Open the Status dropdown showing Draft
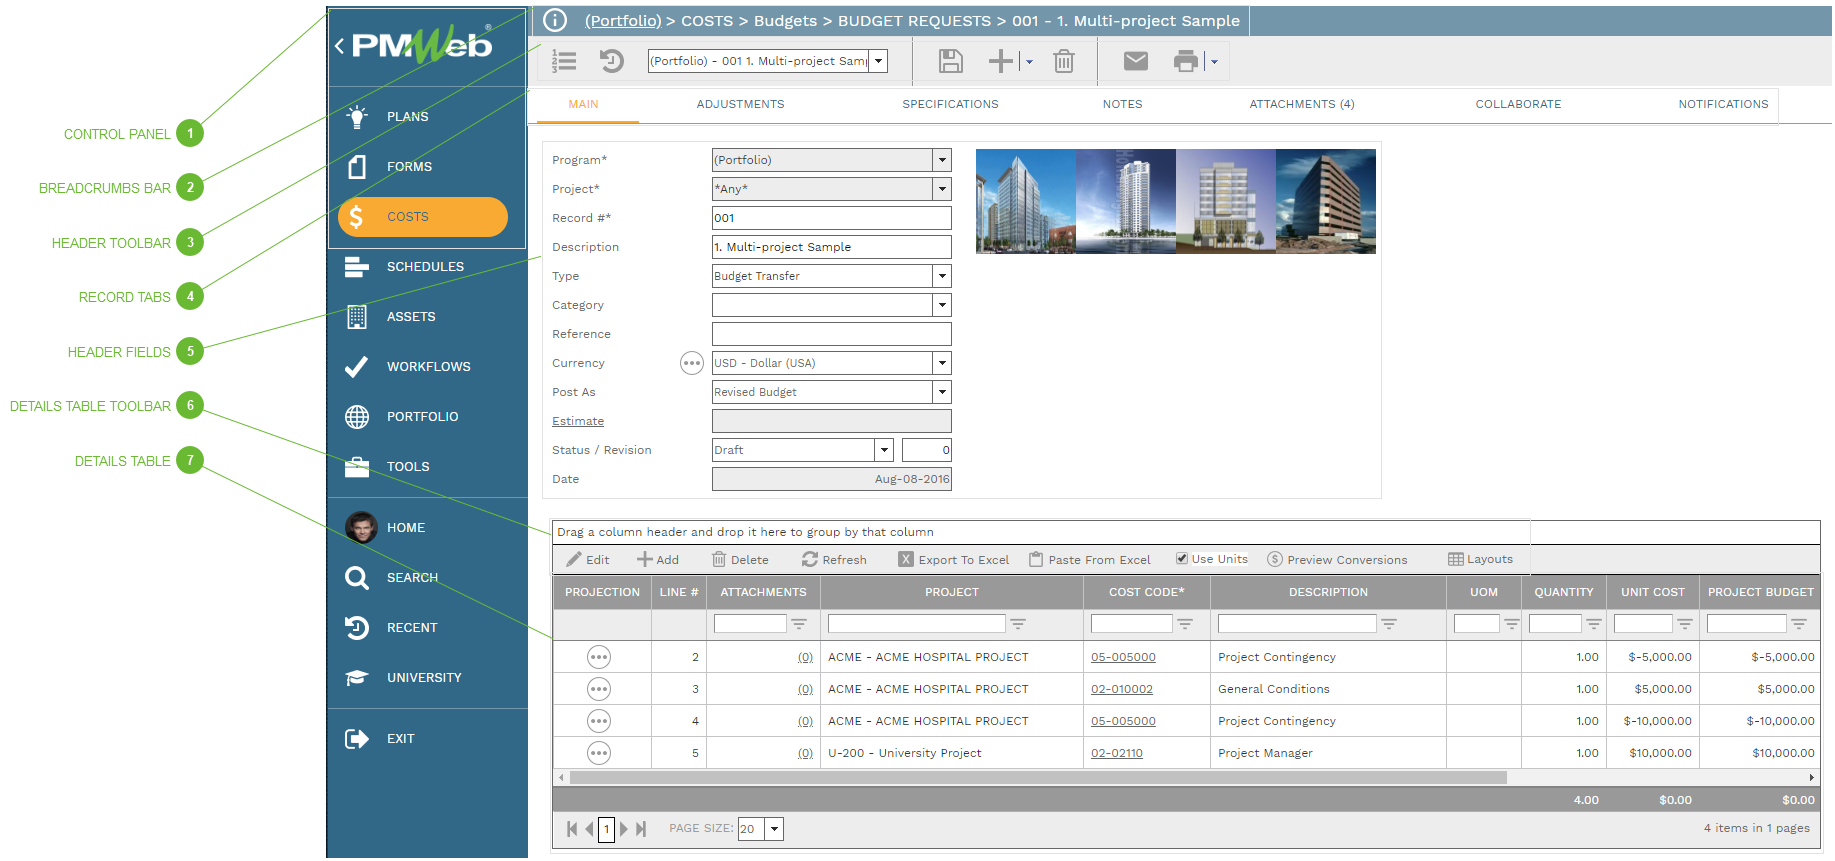 pyautogui.click(x=883, y=450)
